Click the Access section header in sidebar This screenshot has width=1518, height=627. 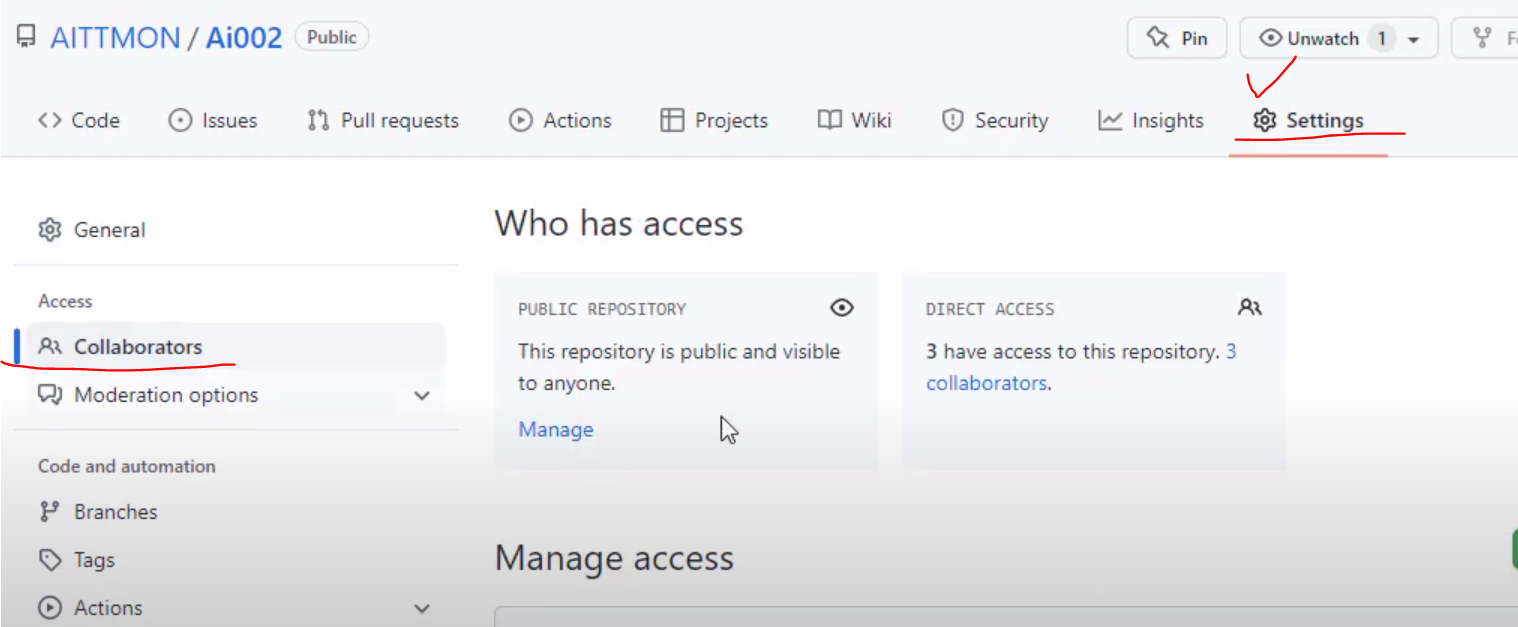point(65,301)
